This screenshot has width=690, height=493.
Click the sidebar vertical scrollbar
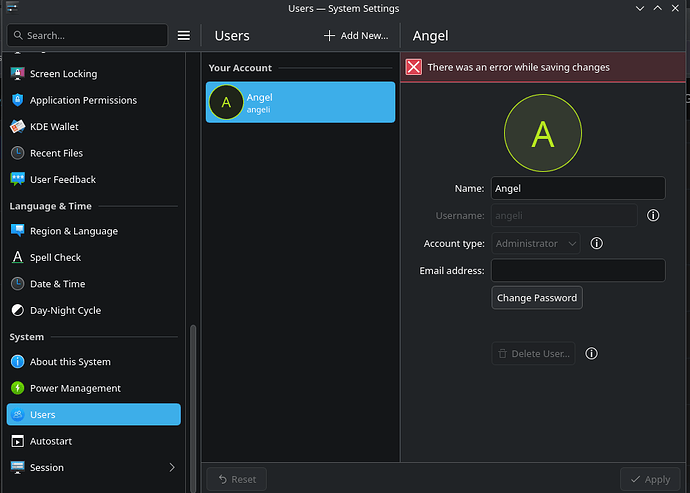[x=193, y=408]
